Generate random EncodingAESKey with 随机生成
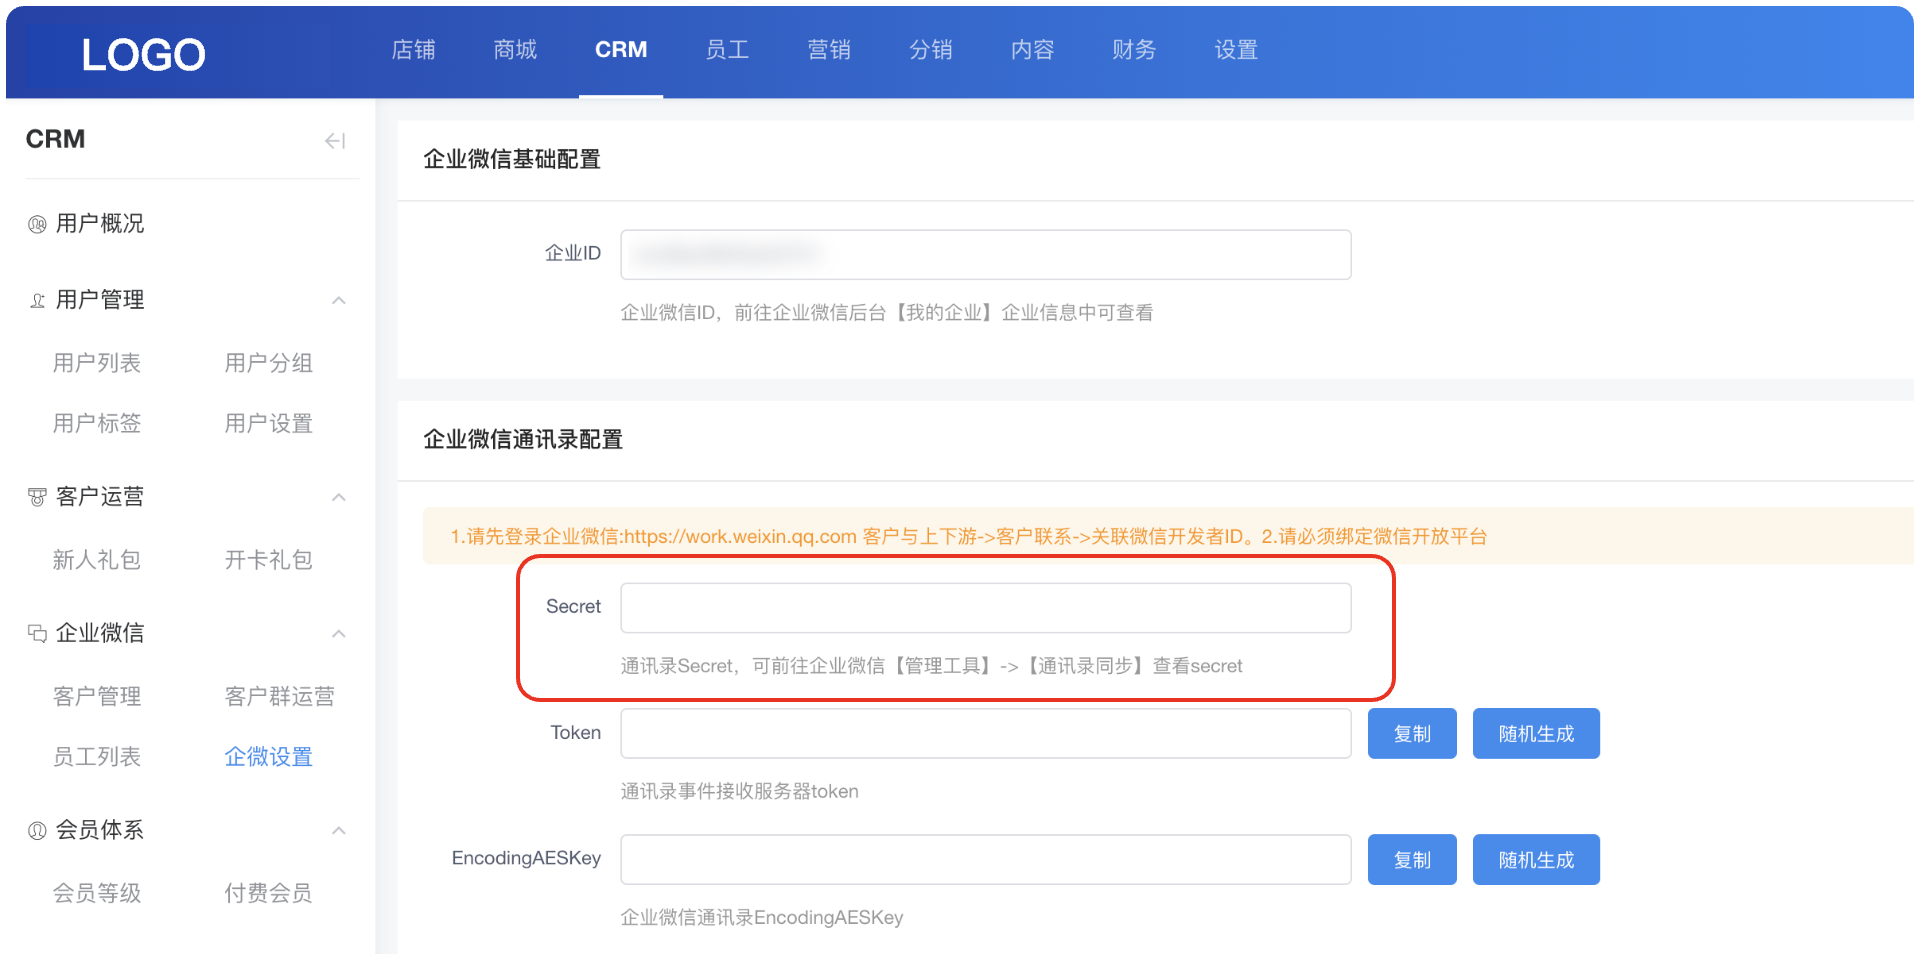1920x960 pixels. 1535,860
